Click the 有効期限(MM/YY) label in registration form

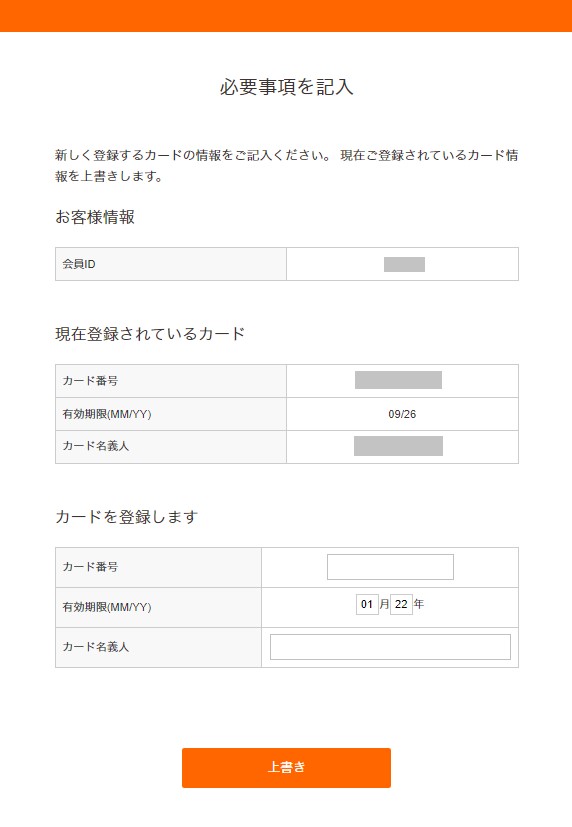[107, 607]
